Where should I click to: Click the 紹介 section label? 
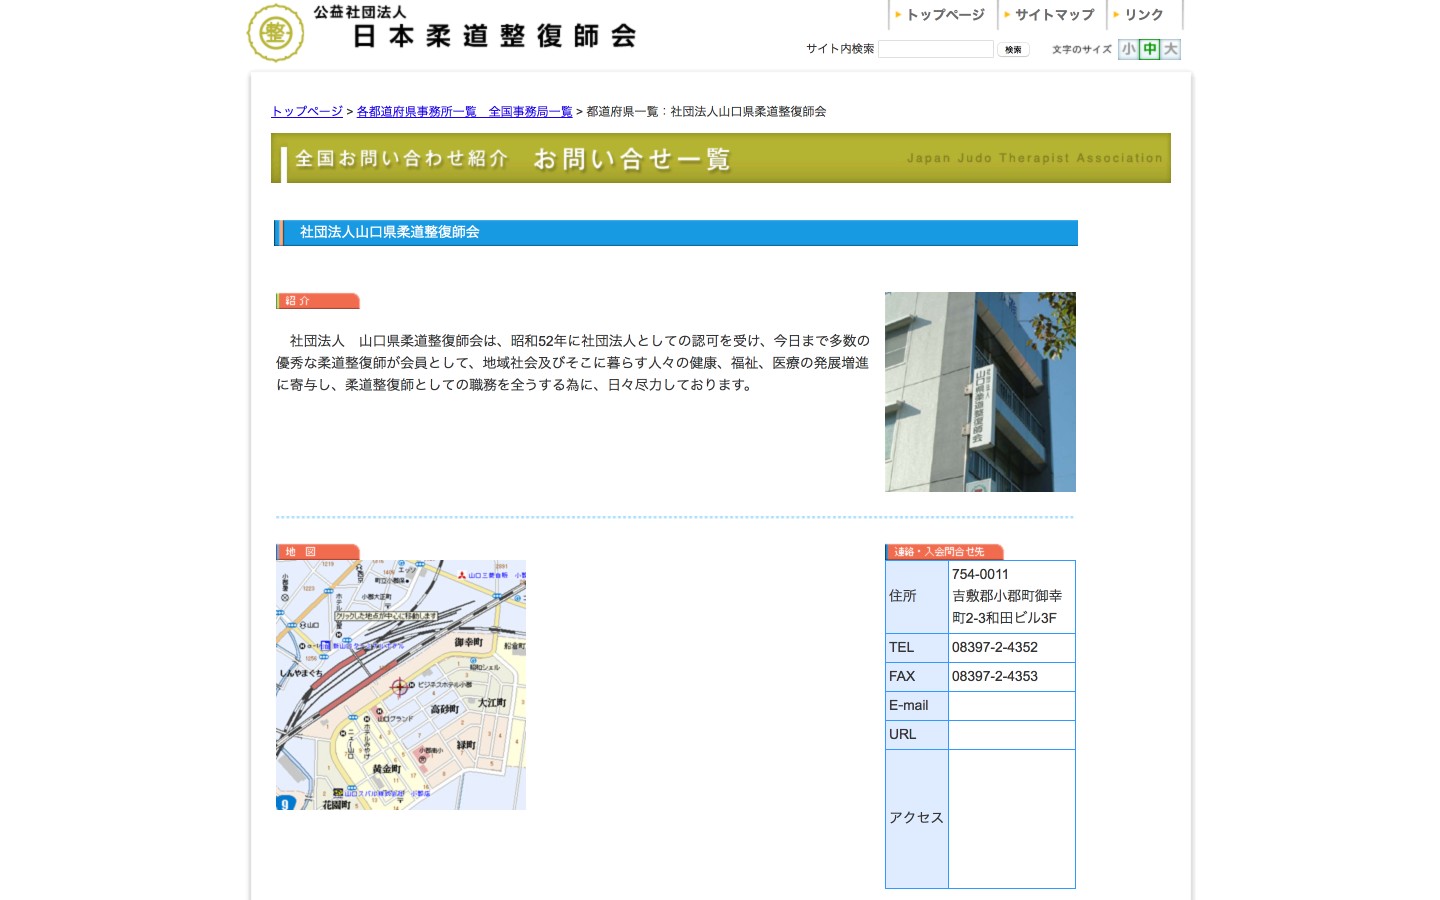[318, 301]
